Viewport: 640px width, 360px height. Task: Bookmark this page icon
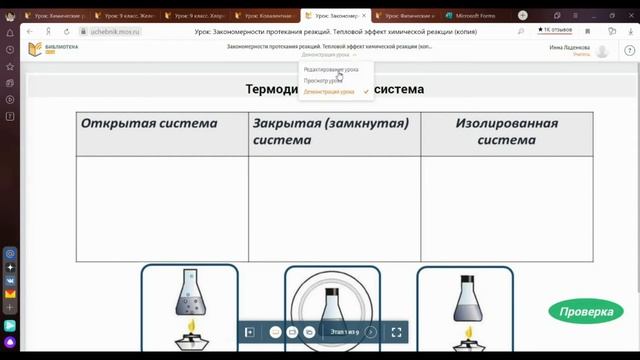[x=588, y=31]
